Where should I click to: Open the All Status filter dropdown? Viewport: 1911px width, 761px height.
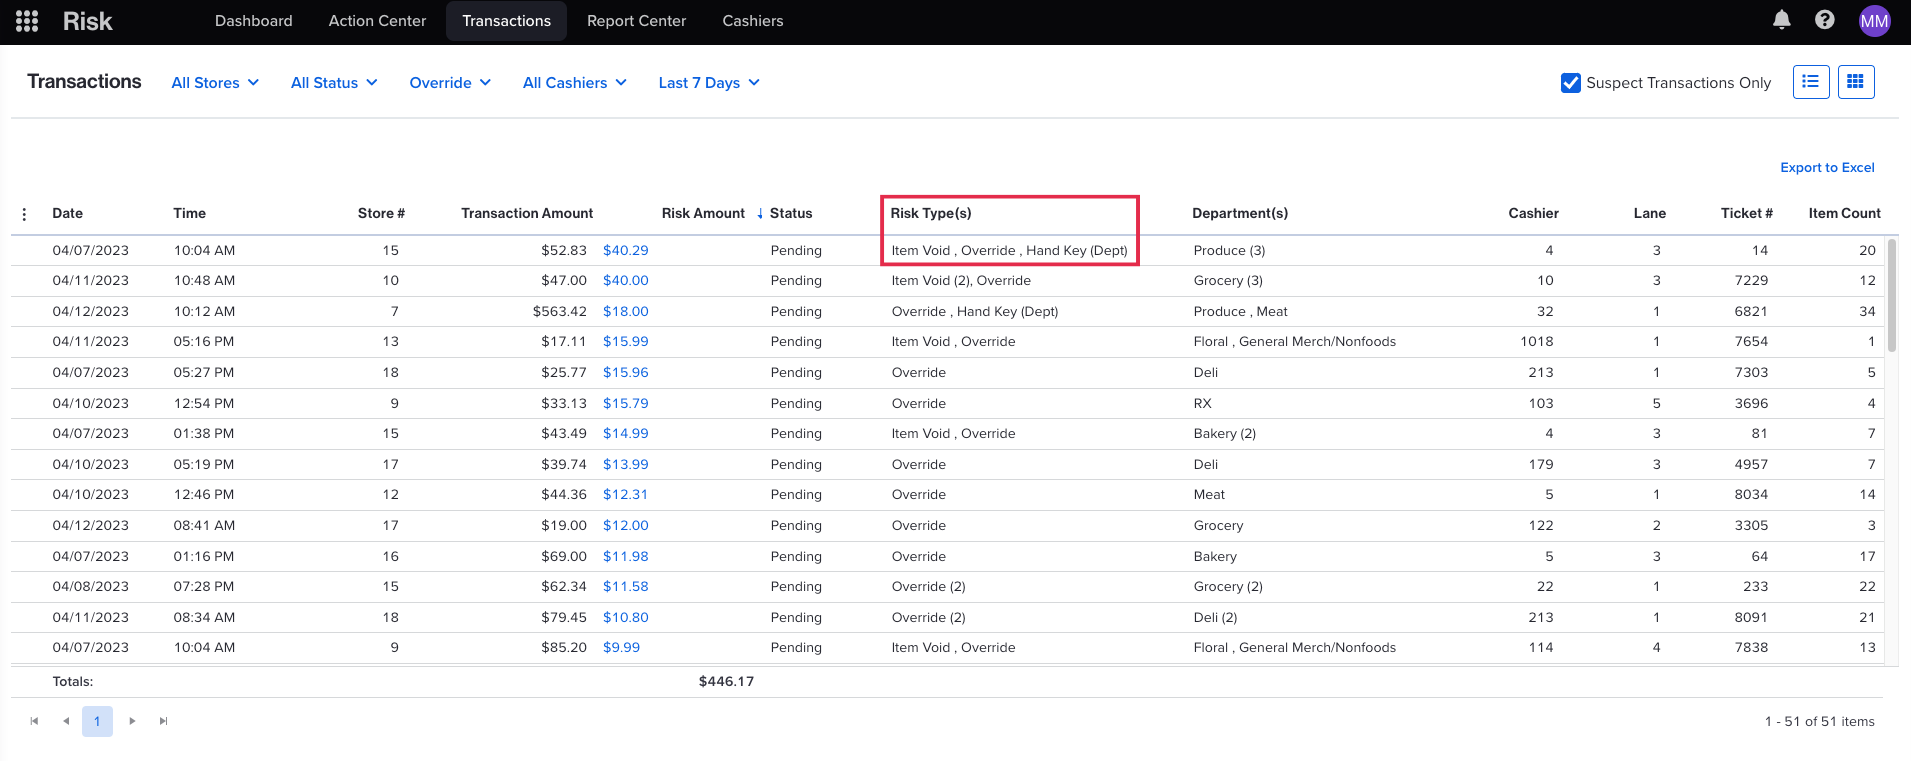click(x=334, y=83)
